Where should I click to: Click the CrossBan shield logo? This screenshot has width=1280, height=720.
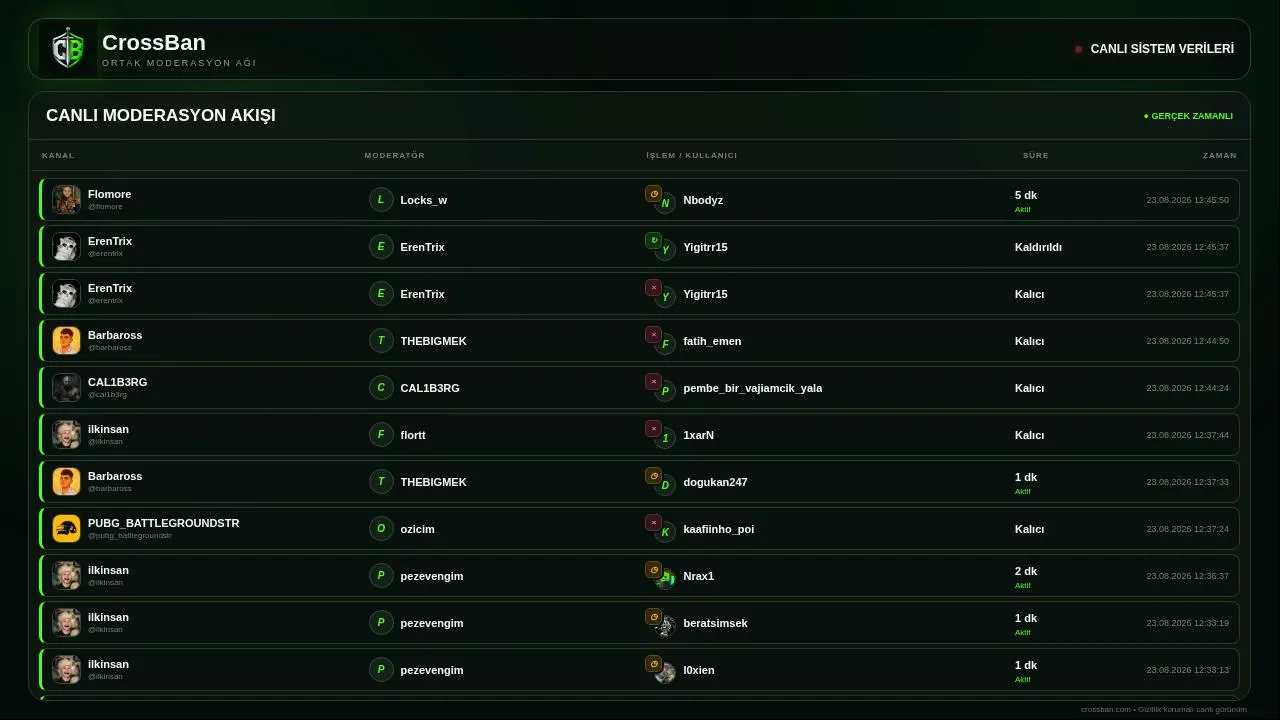[x=68, y=49]
